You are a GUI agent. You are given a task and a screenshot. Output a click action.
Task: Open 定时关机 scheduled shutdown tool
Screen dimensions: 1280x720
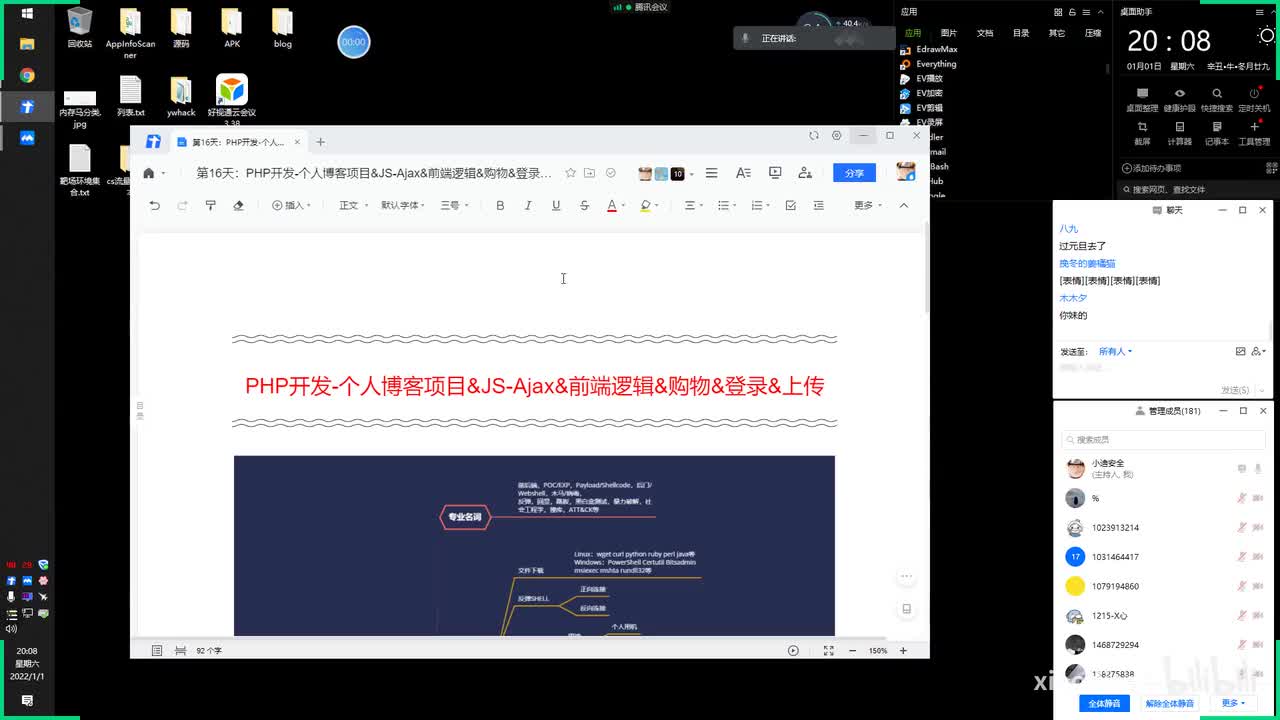pos(1254,99)
